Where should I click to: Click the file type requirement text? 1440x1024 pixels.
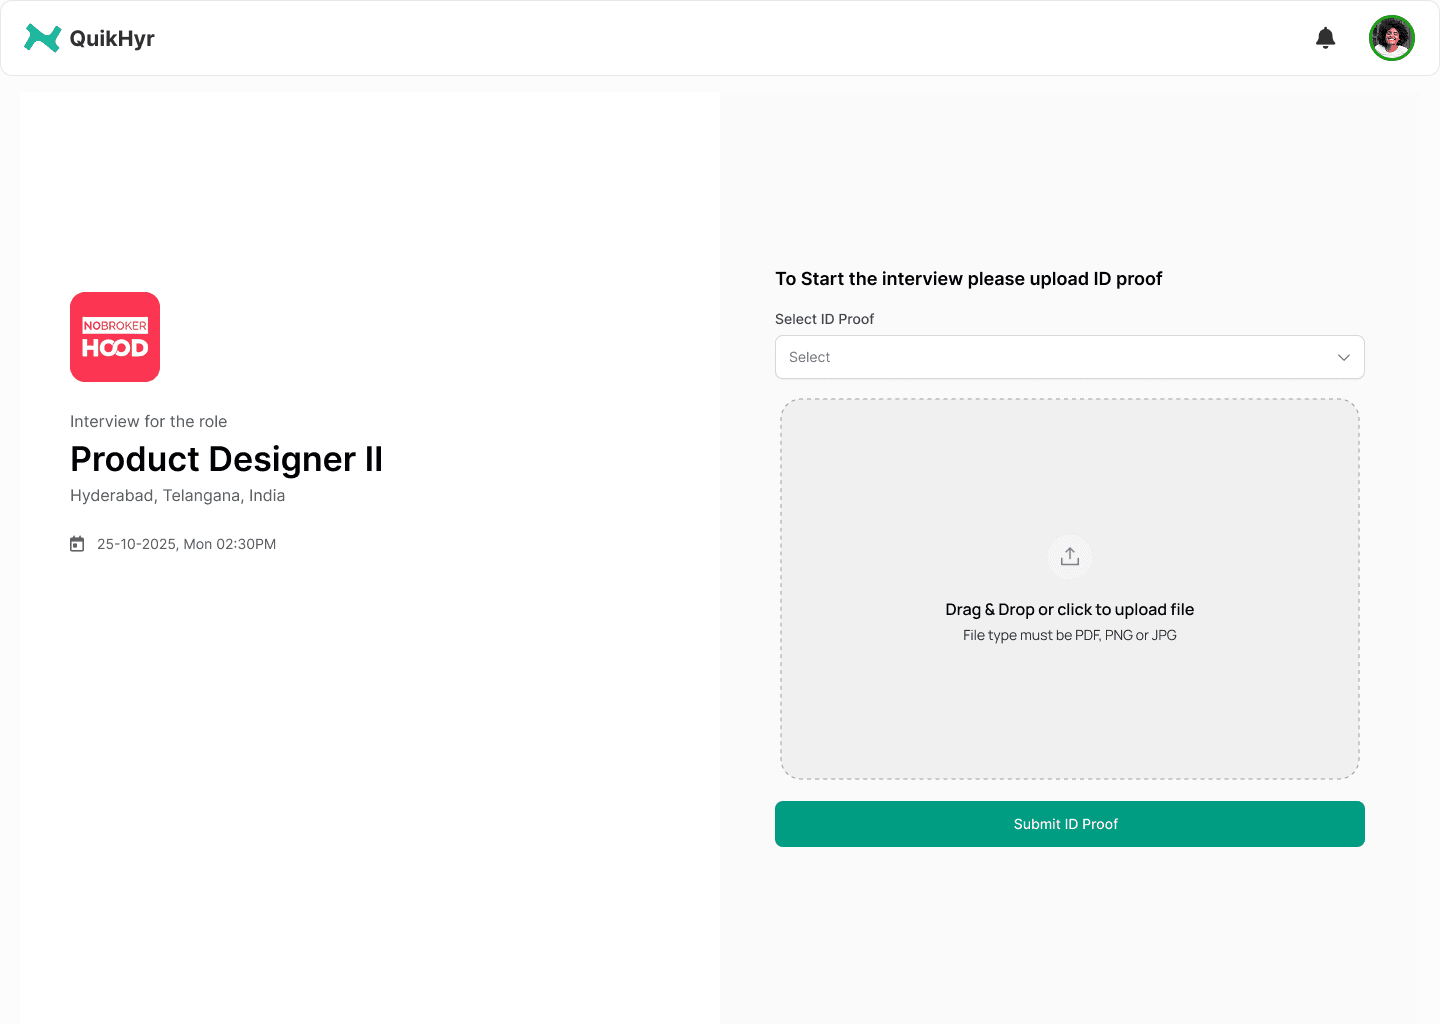click(x=1069, y=635)
